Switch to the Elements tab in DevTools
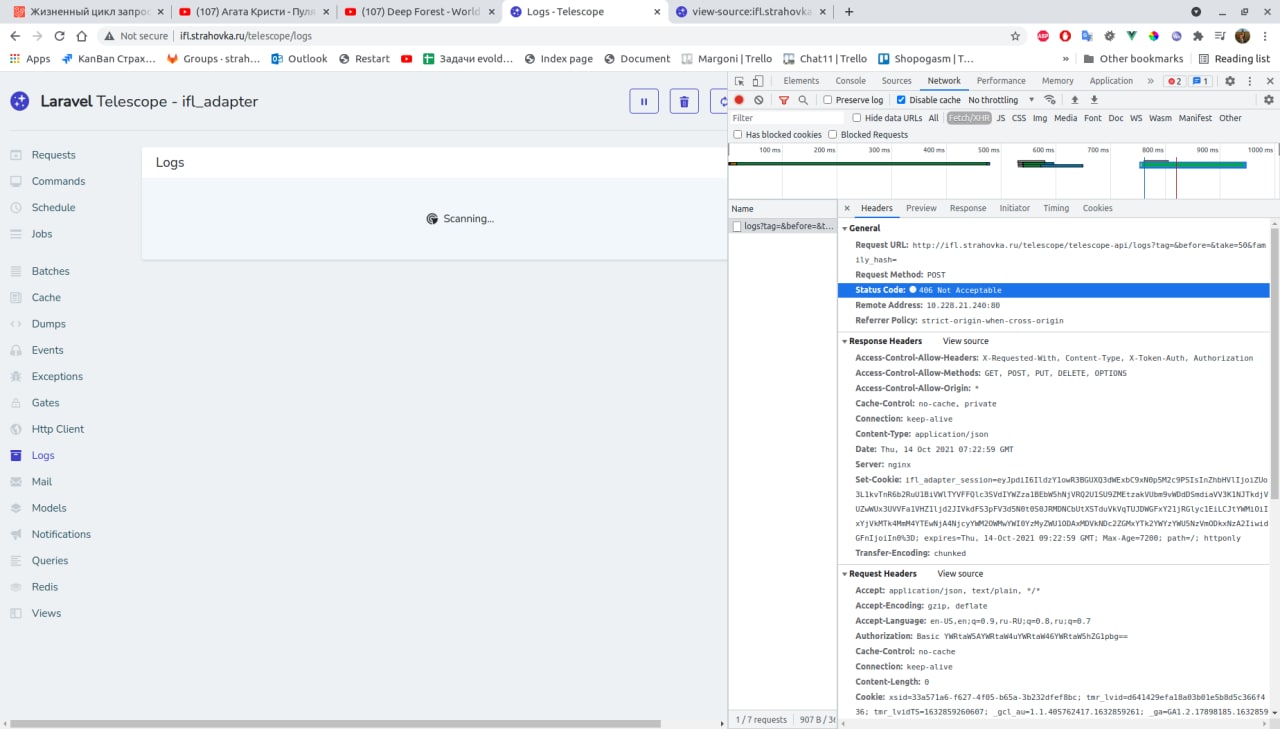Screen dimensions: 1280x729 801,81
